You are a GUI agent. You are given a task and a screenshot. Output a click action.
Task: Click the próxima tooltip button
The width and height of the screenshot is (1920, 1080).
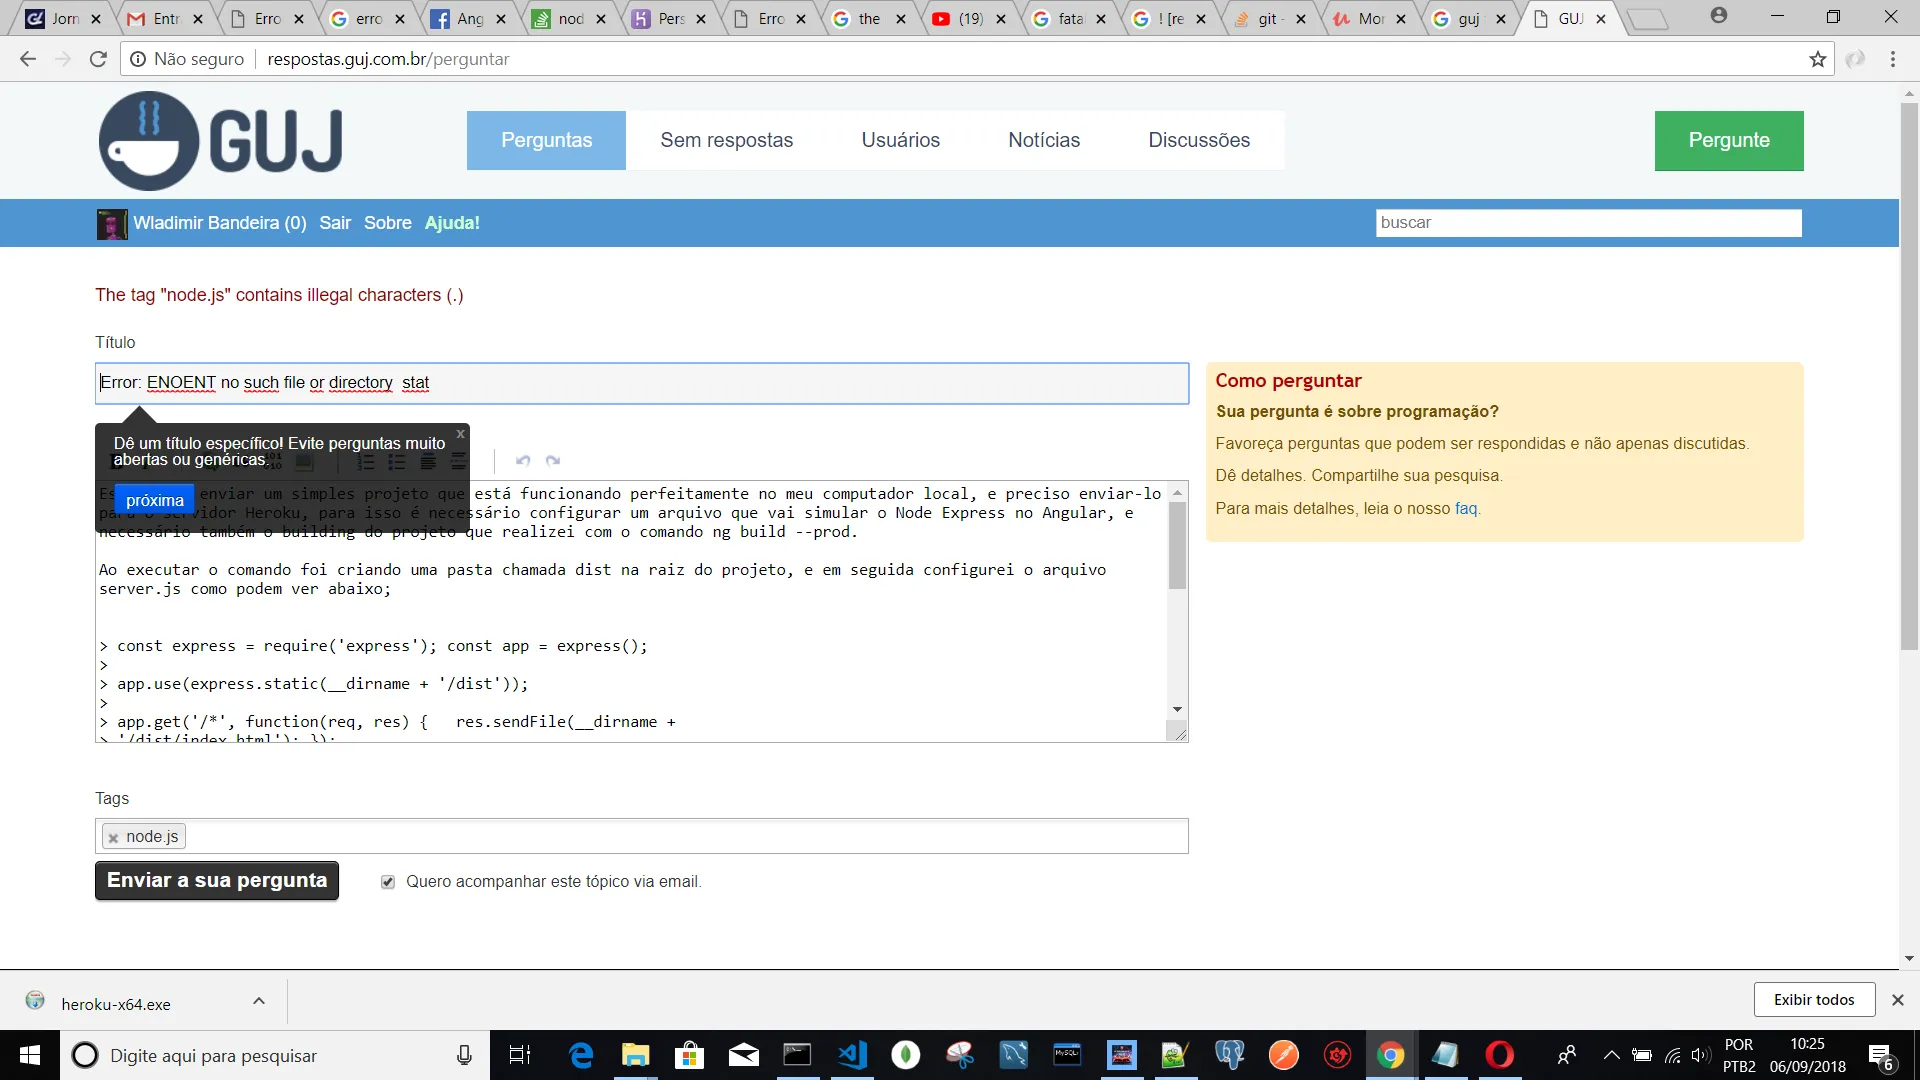(155, 500)
